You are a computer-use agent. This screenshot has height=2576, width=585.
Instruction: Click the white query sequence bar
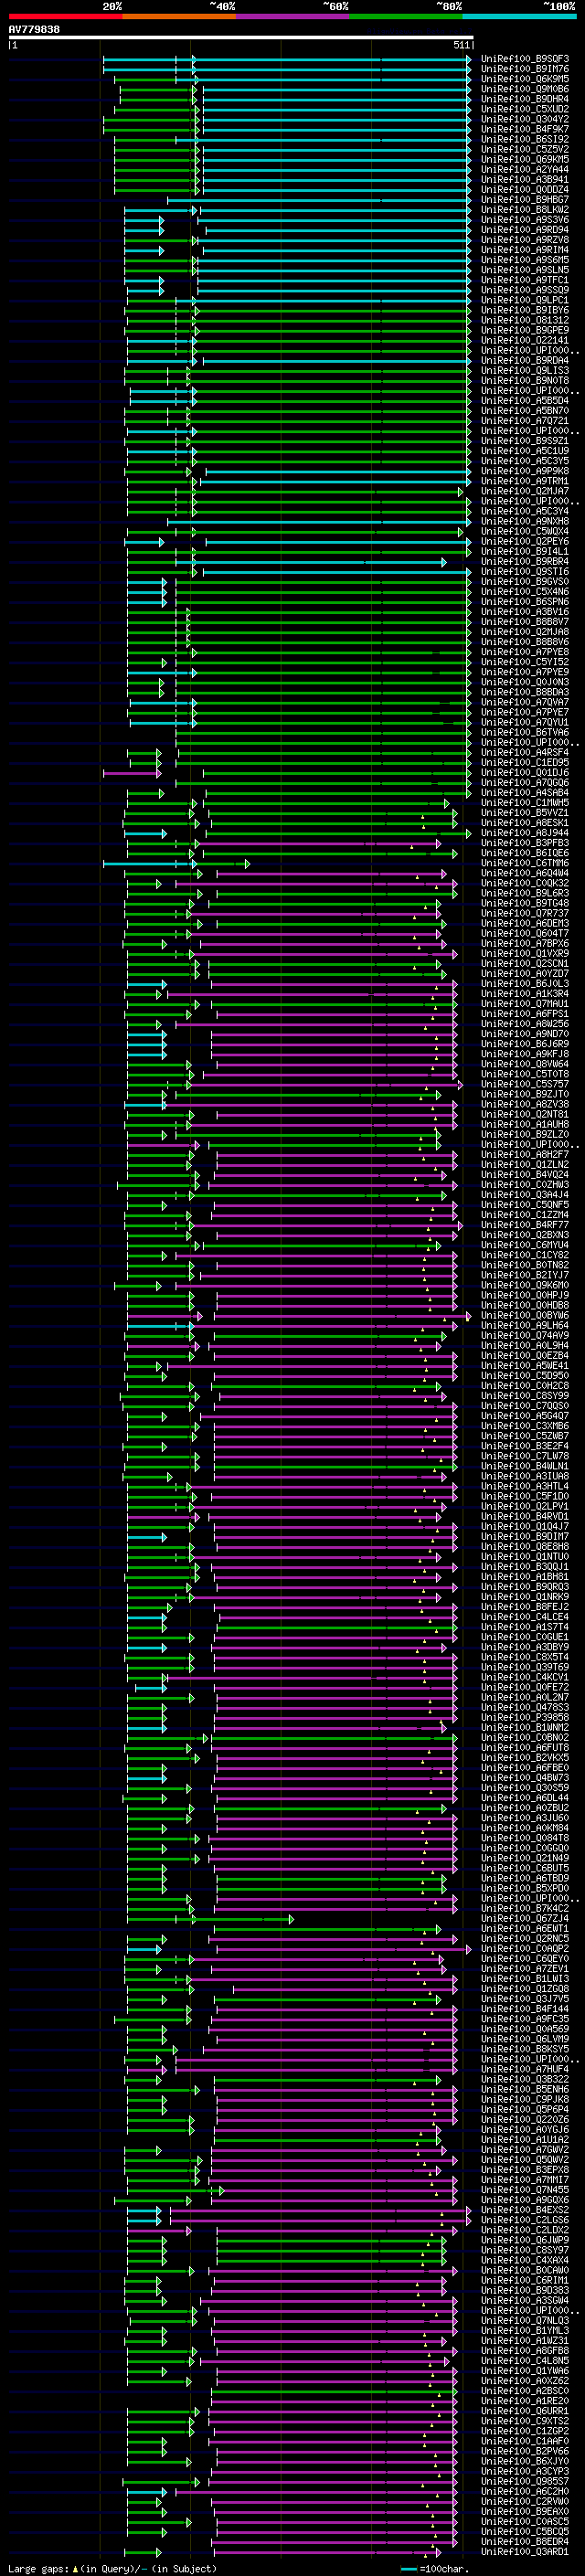point(241,38)
